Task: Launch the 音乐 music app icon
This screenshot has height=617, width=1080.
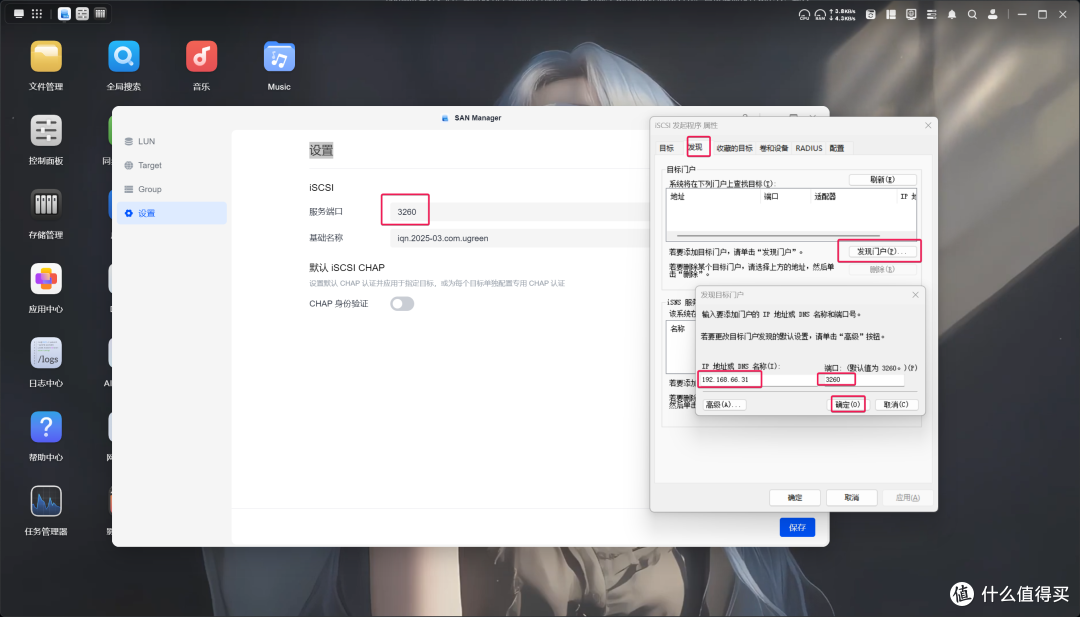Action: click(202, 57)
